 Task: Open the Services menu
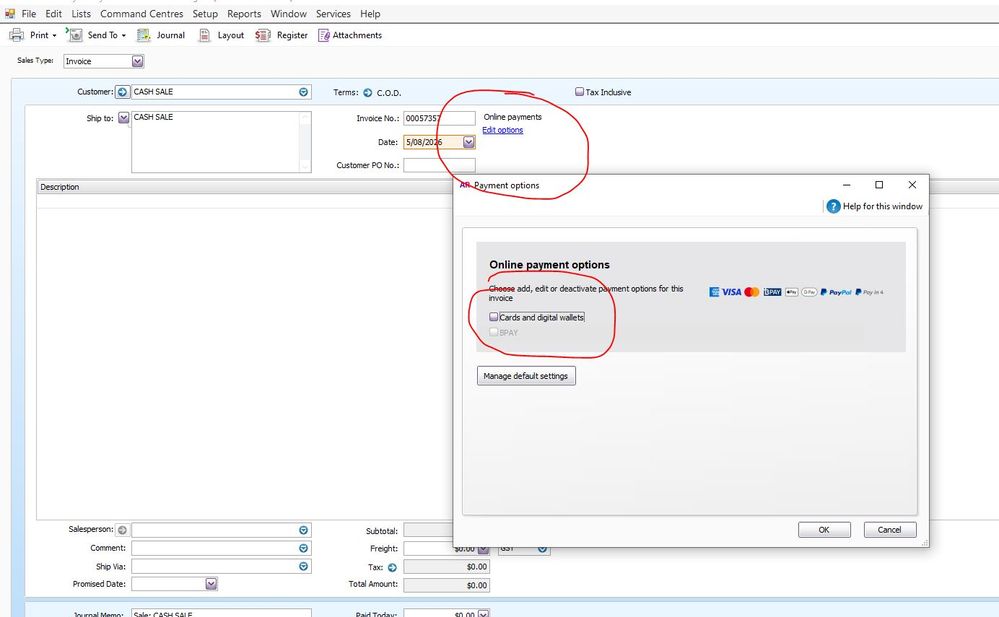(333, 13)
